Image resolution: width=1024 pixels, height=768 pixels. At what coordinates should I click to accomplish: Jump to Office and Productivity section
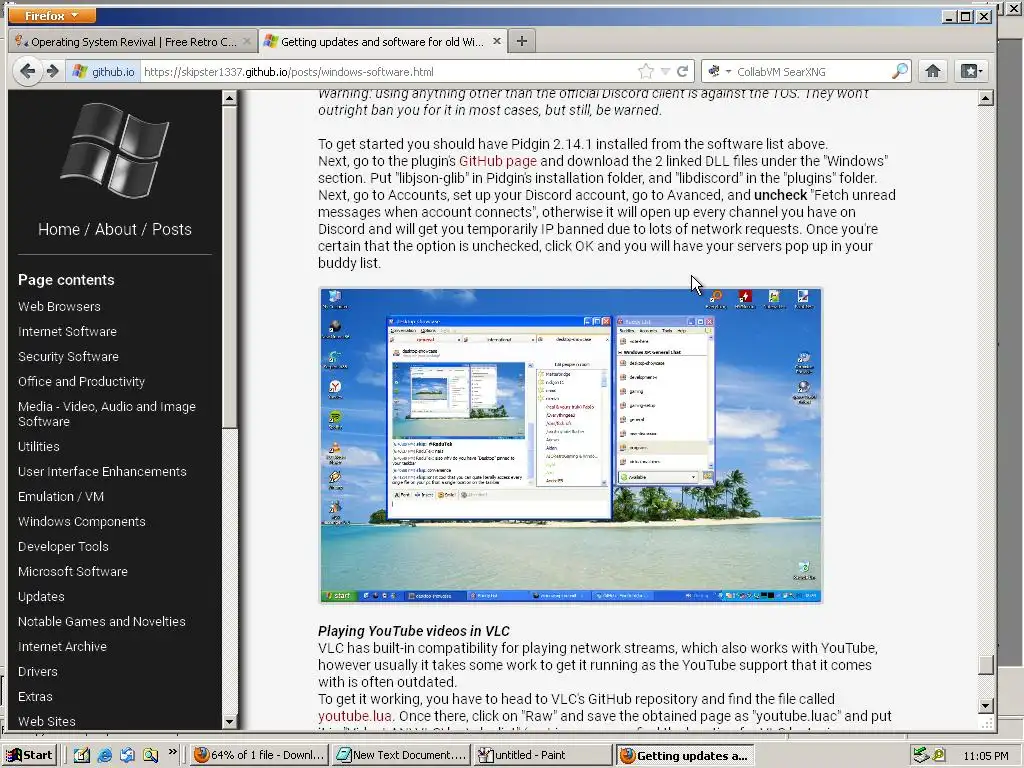click(82, 381)
